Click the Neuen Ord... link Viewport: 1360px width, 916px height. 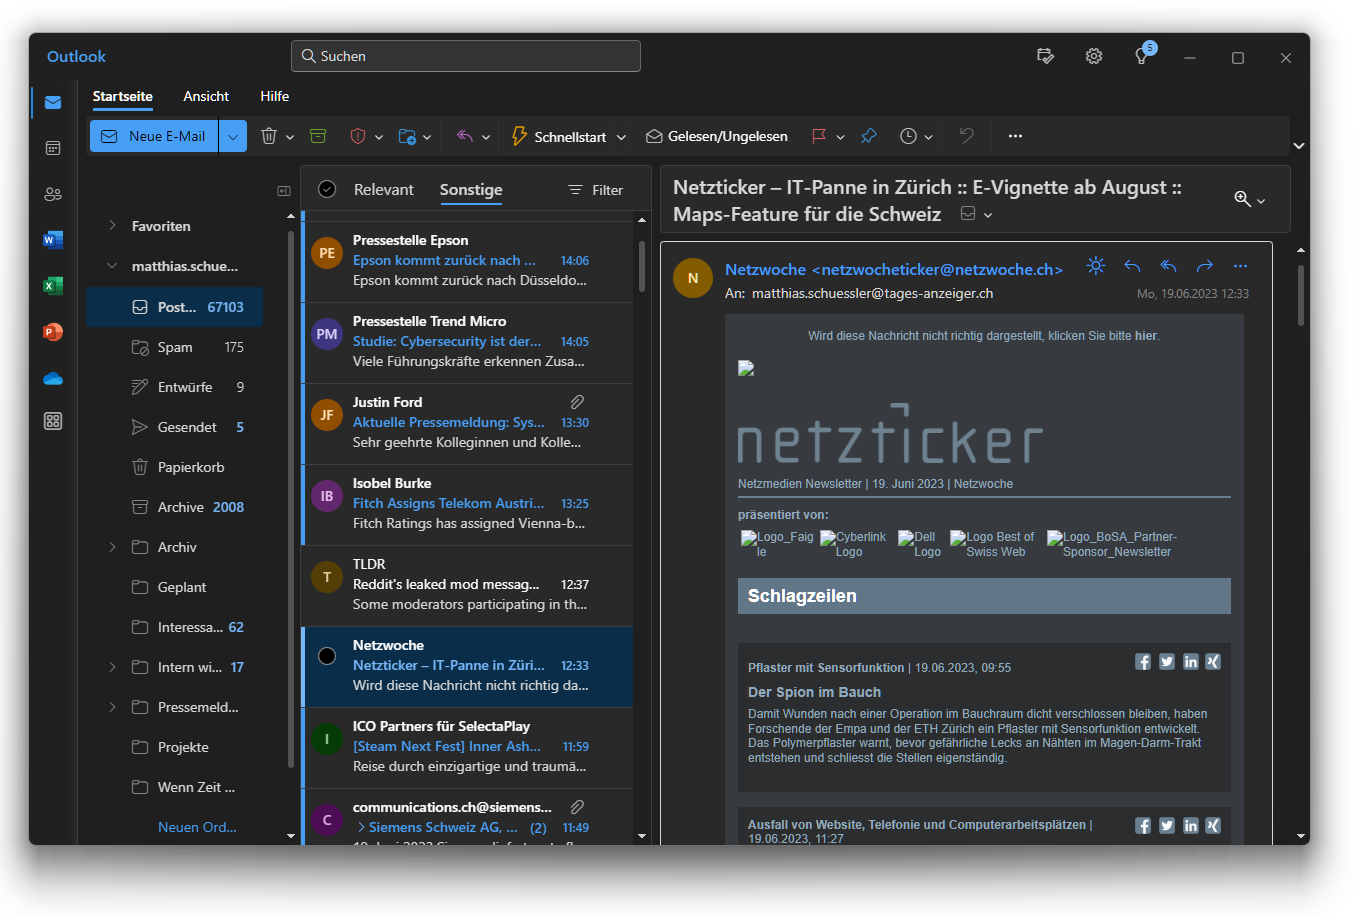point(197,827)
